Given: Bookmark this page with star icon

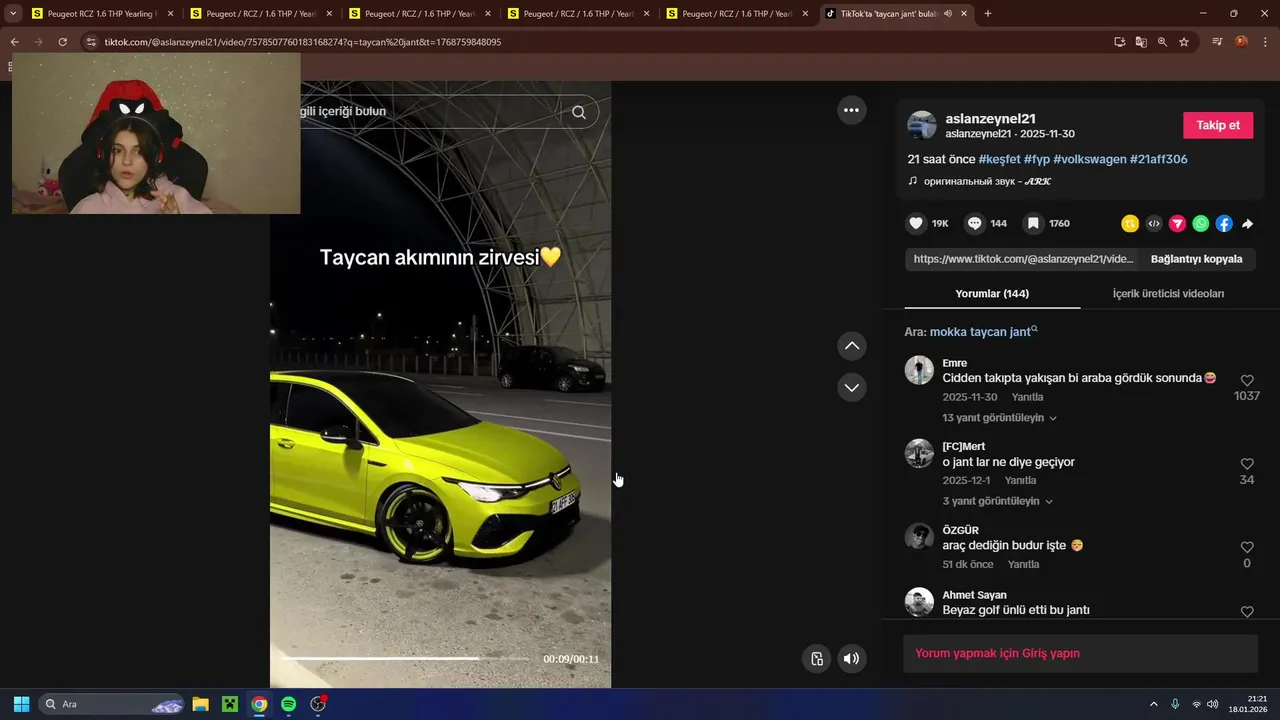Looking at the screenshot, I should click(1184, 42).
